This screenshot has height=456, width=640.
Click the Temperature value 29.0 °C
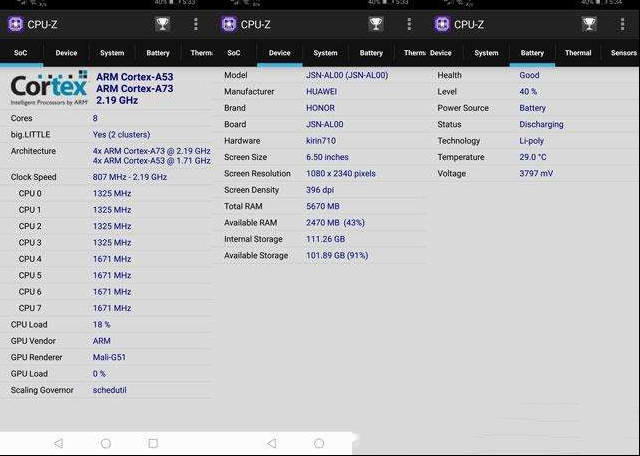[533, 157]
